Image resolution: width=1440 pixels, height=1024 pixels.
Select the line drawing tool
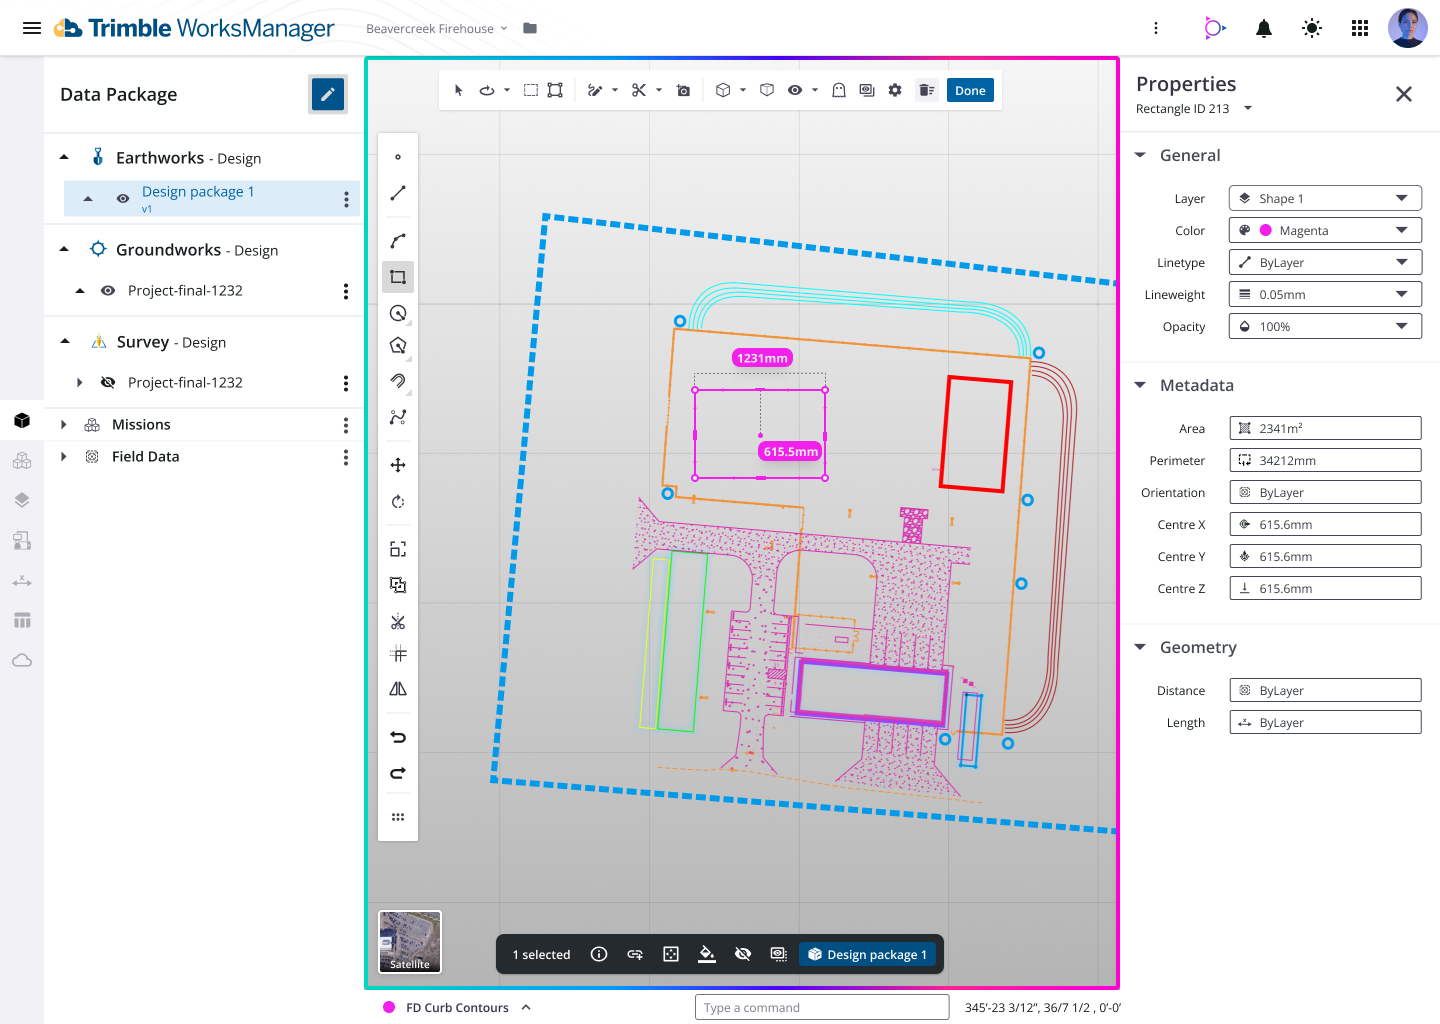point(398,193)
